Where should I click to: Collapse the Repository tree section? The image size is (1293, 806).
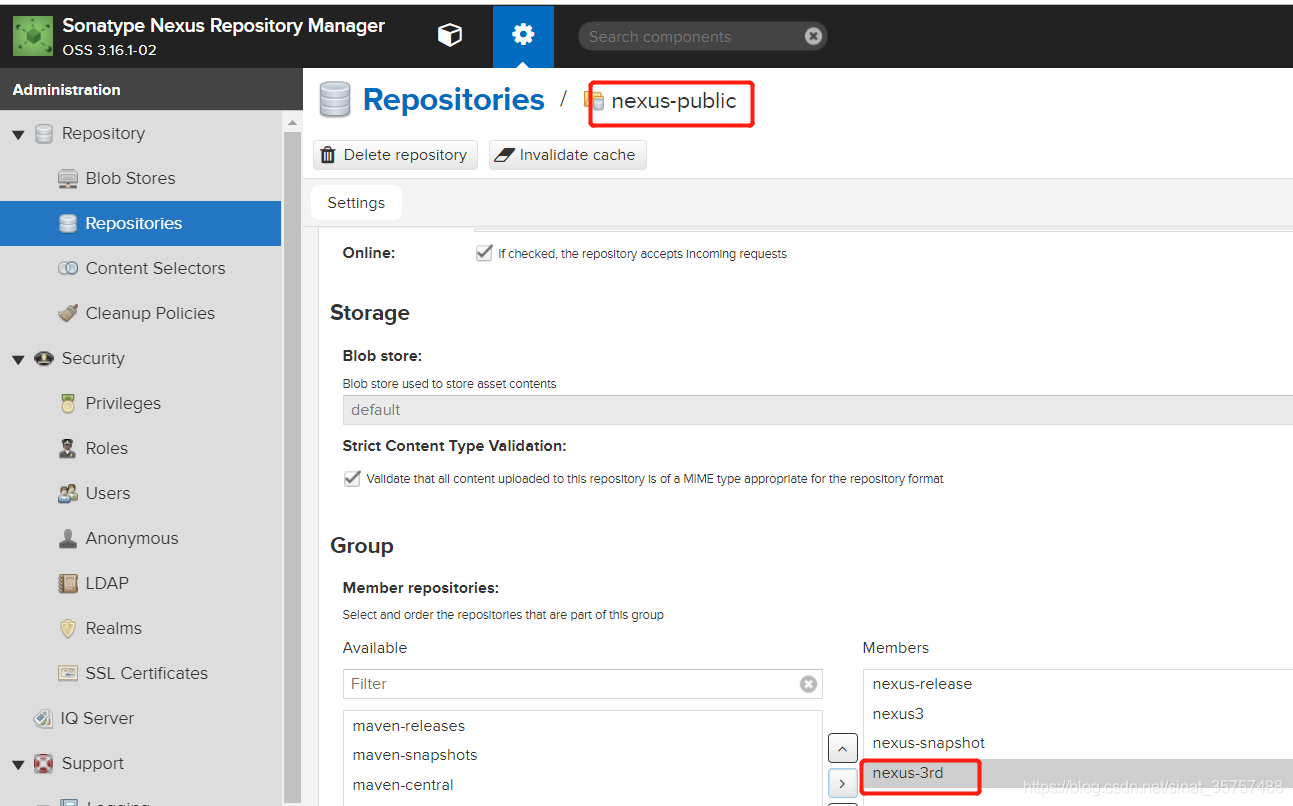[18, 134]
